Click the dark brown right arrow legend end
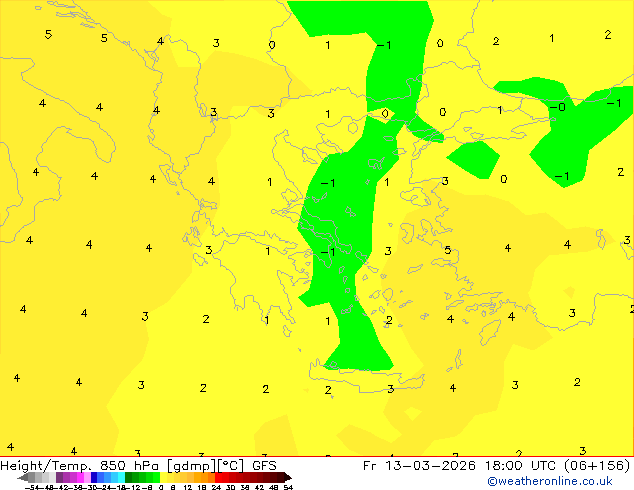Image resolution: width=634 pixels, height=490 pixels. [x=287, y=477]
